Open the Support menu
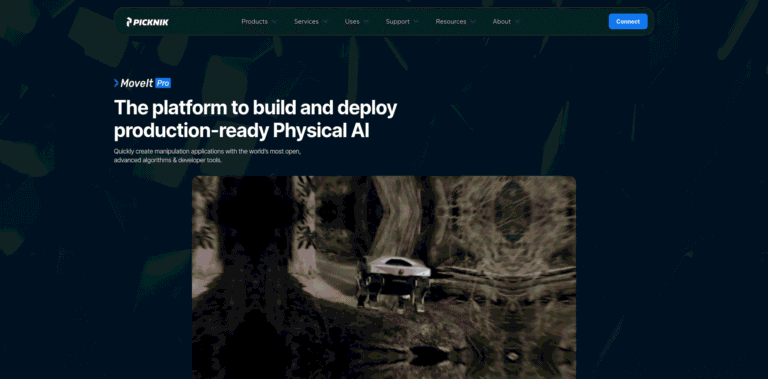 [x=397, y=22]
